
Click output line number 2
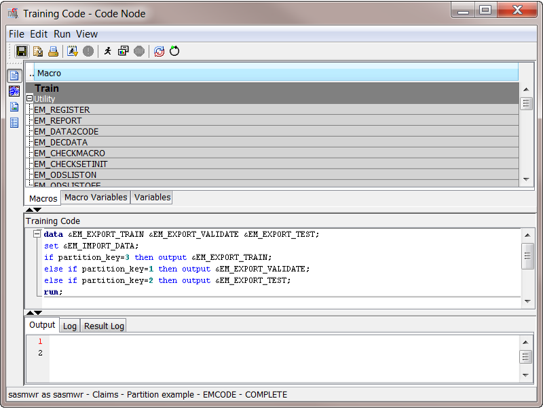[40, 353]
